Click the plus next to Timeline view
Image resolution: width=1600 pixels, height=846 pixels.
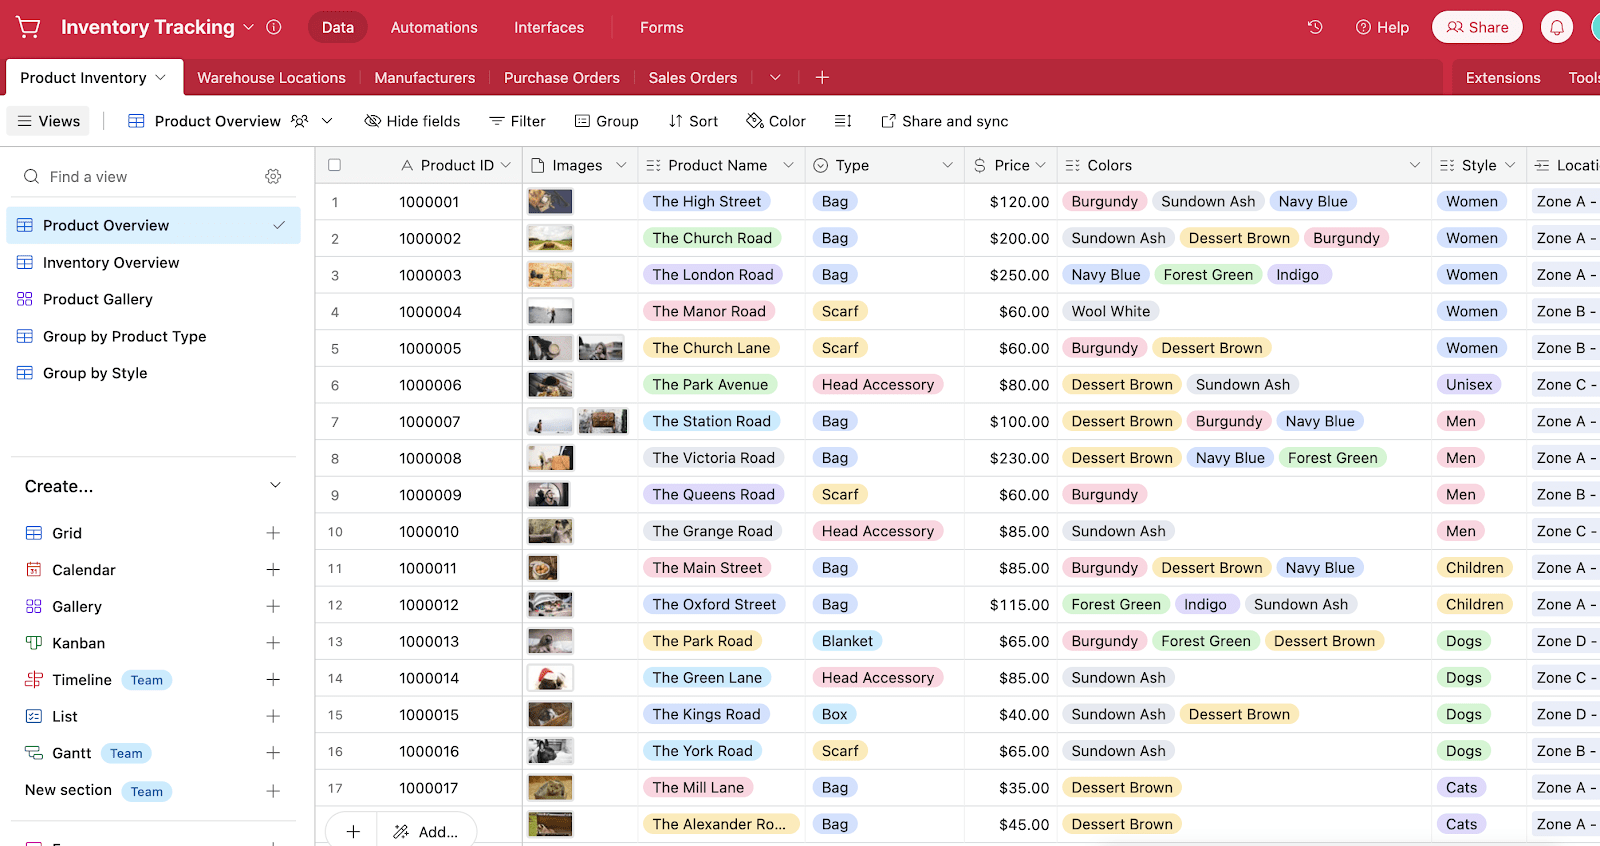pyautogui.click(x=273, y=680)
